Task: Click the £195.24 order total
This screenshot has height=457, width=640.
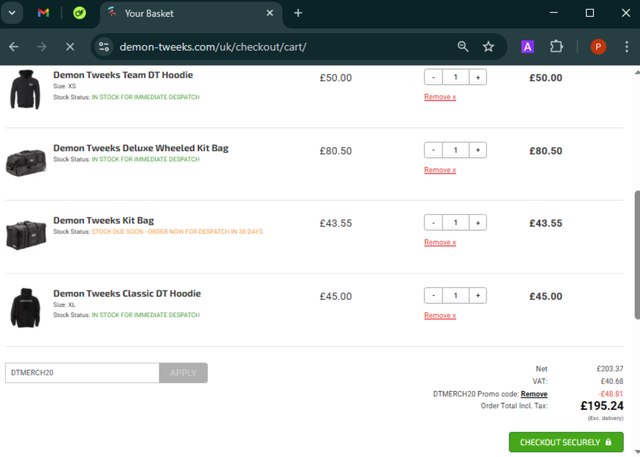Action: click(x=602, y=406)
